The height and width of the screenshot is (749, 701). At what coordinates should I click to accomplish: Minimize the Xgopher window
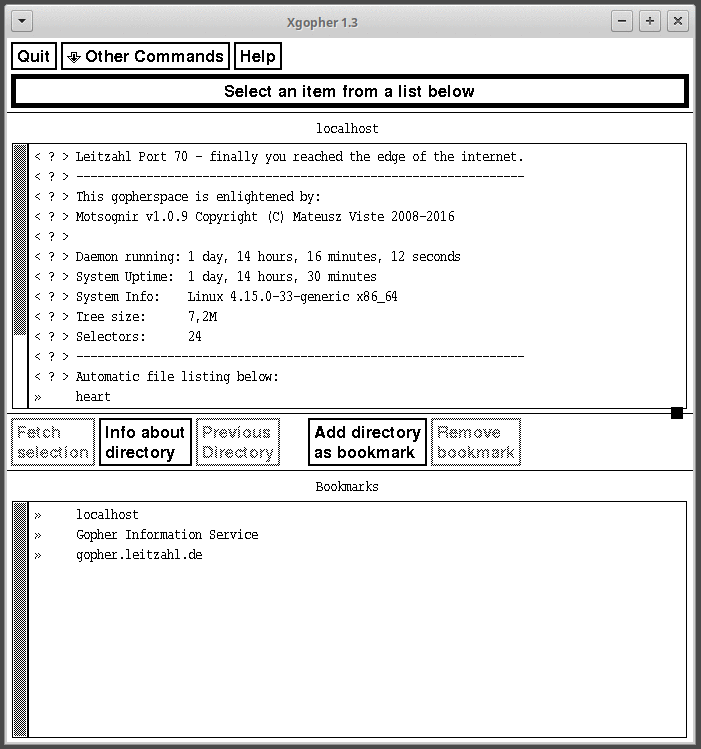click(x=623, y=21)
